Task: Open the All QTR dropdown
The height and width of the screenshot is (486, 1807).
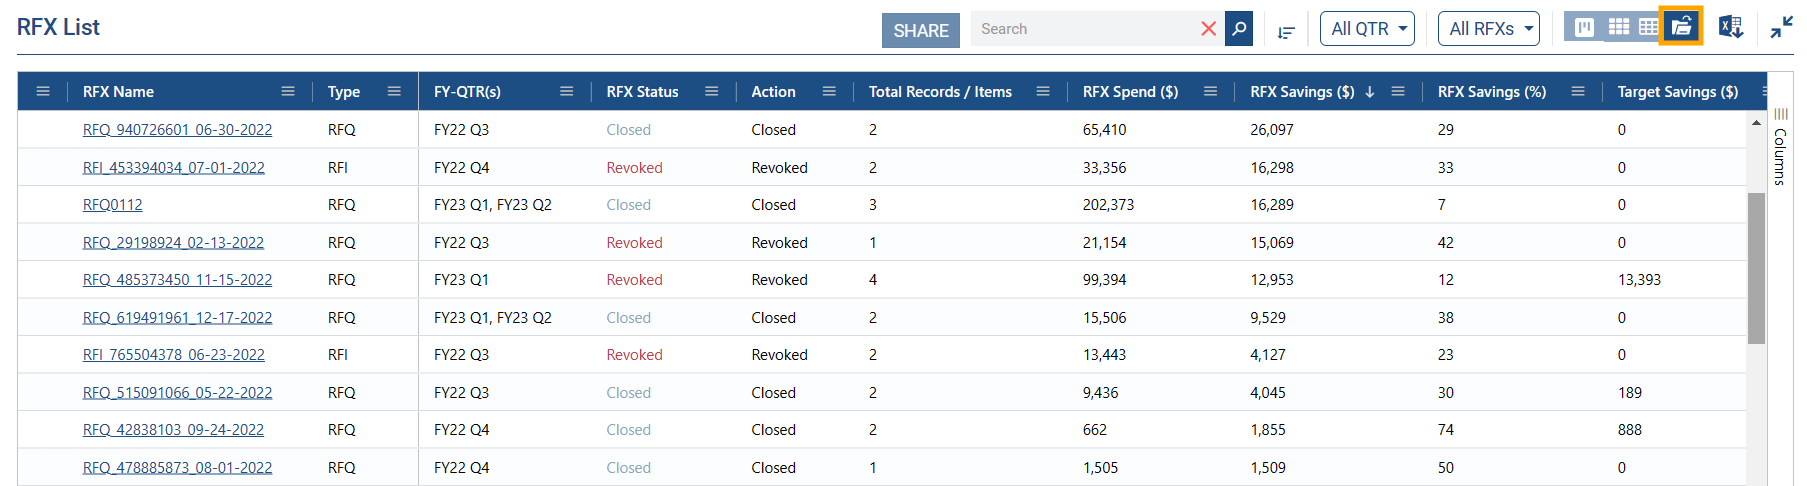Action: pos(1367,29)
